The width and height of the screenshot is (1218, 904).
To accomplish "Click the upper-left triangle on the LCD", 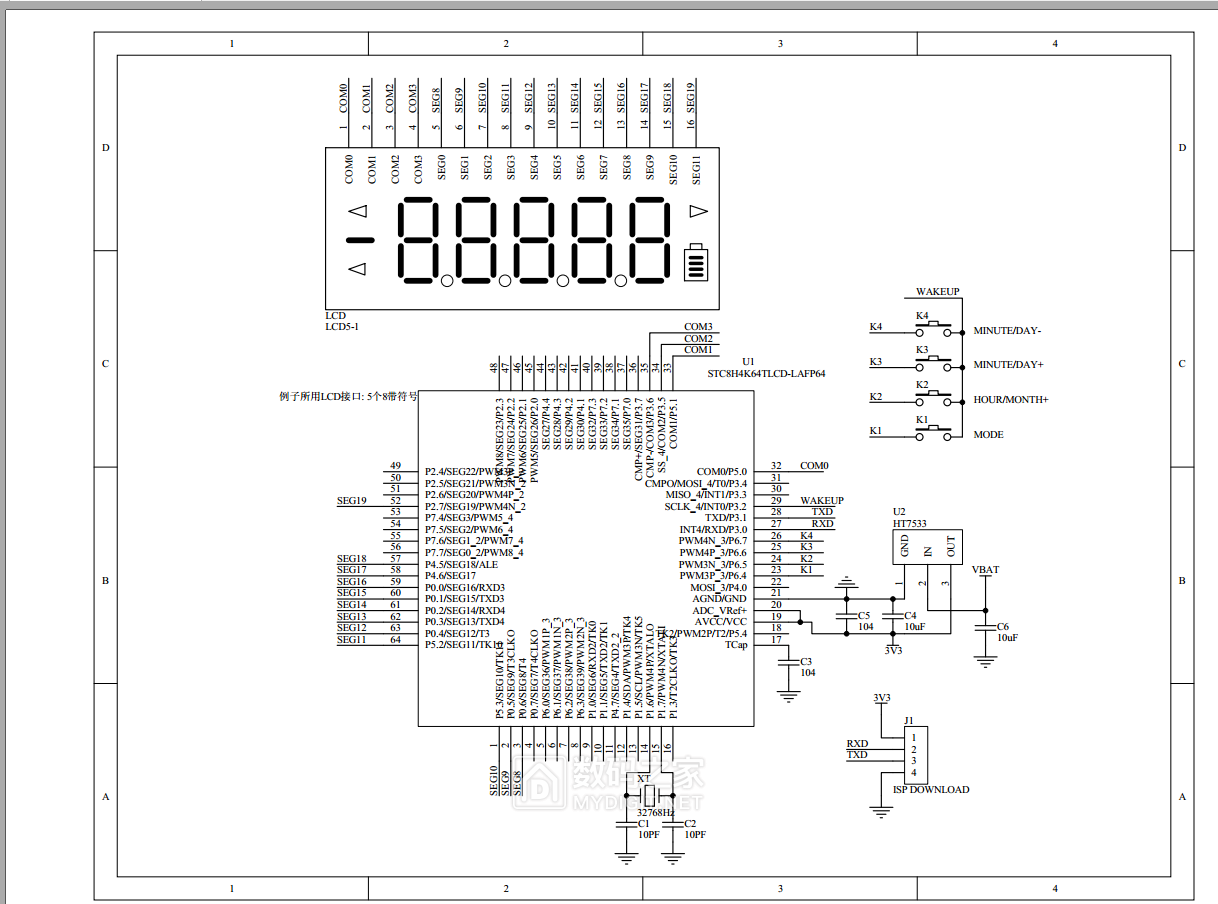I will point(357,211).
